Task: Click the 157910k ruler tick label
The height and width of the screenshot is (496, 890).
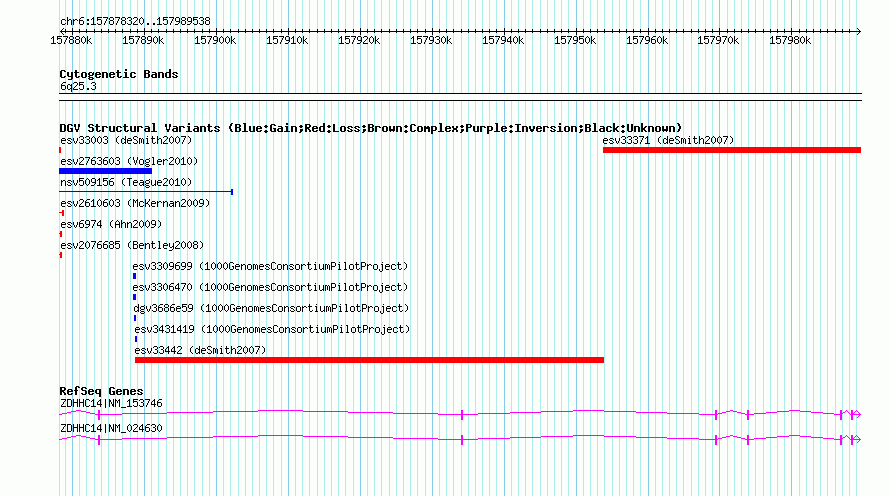Action: 287,40
